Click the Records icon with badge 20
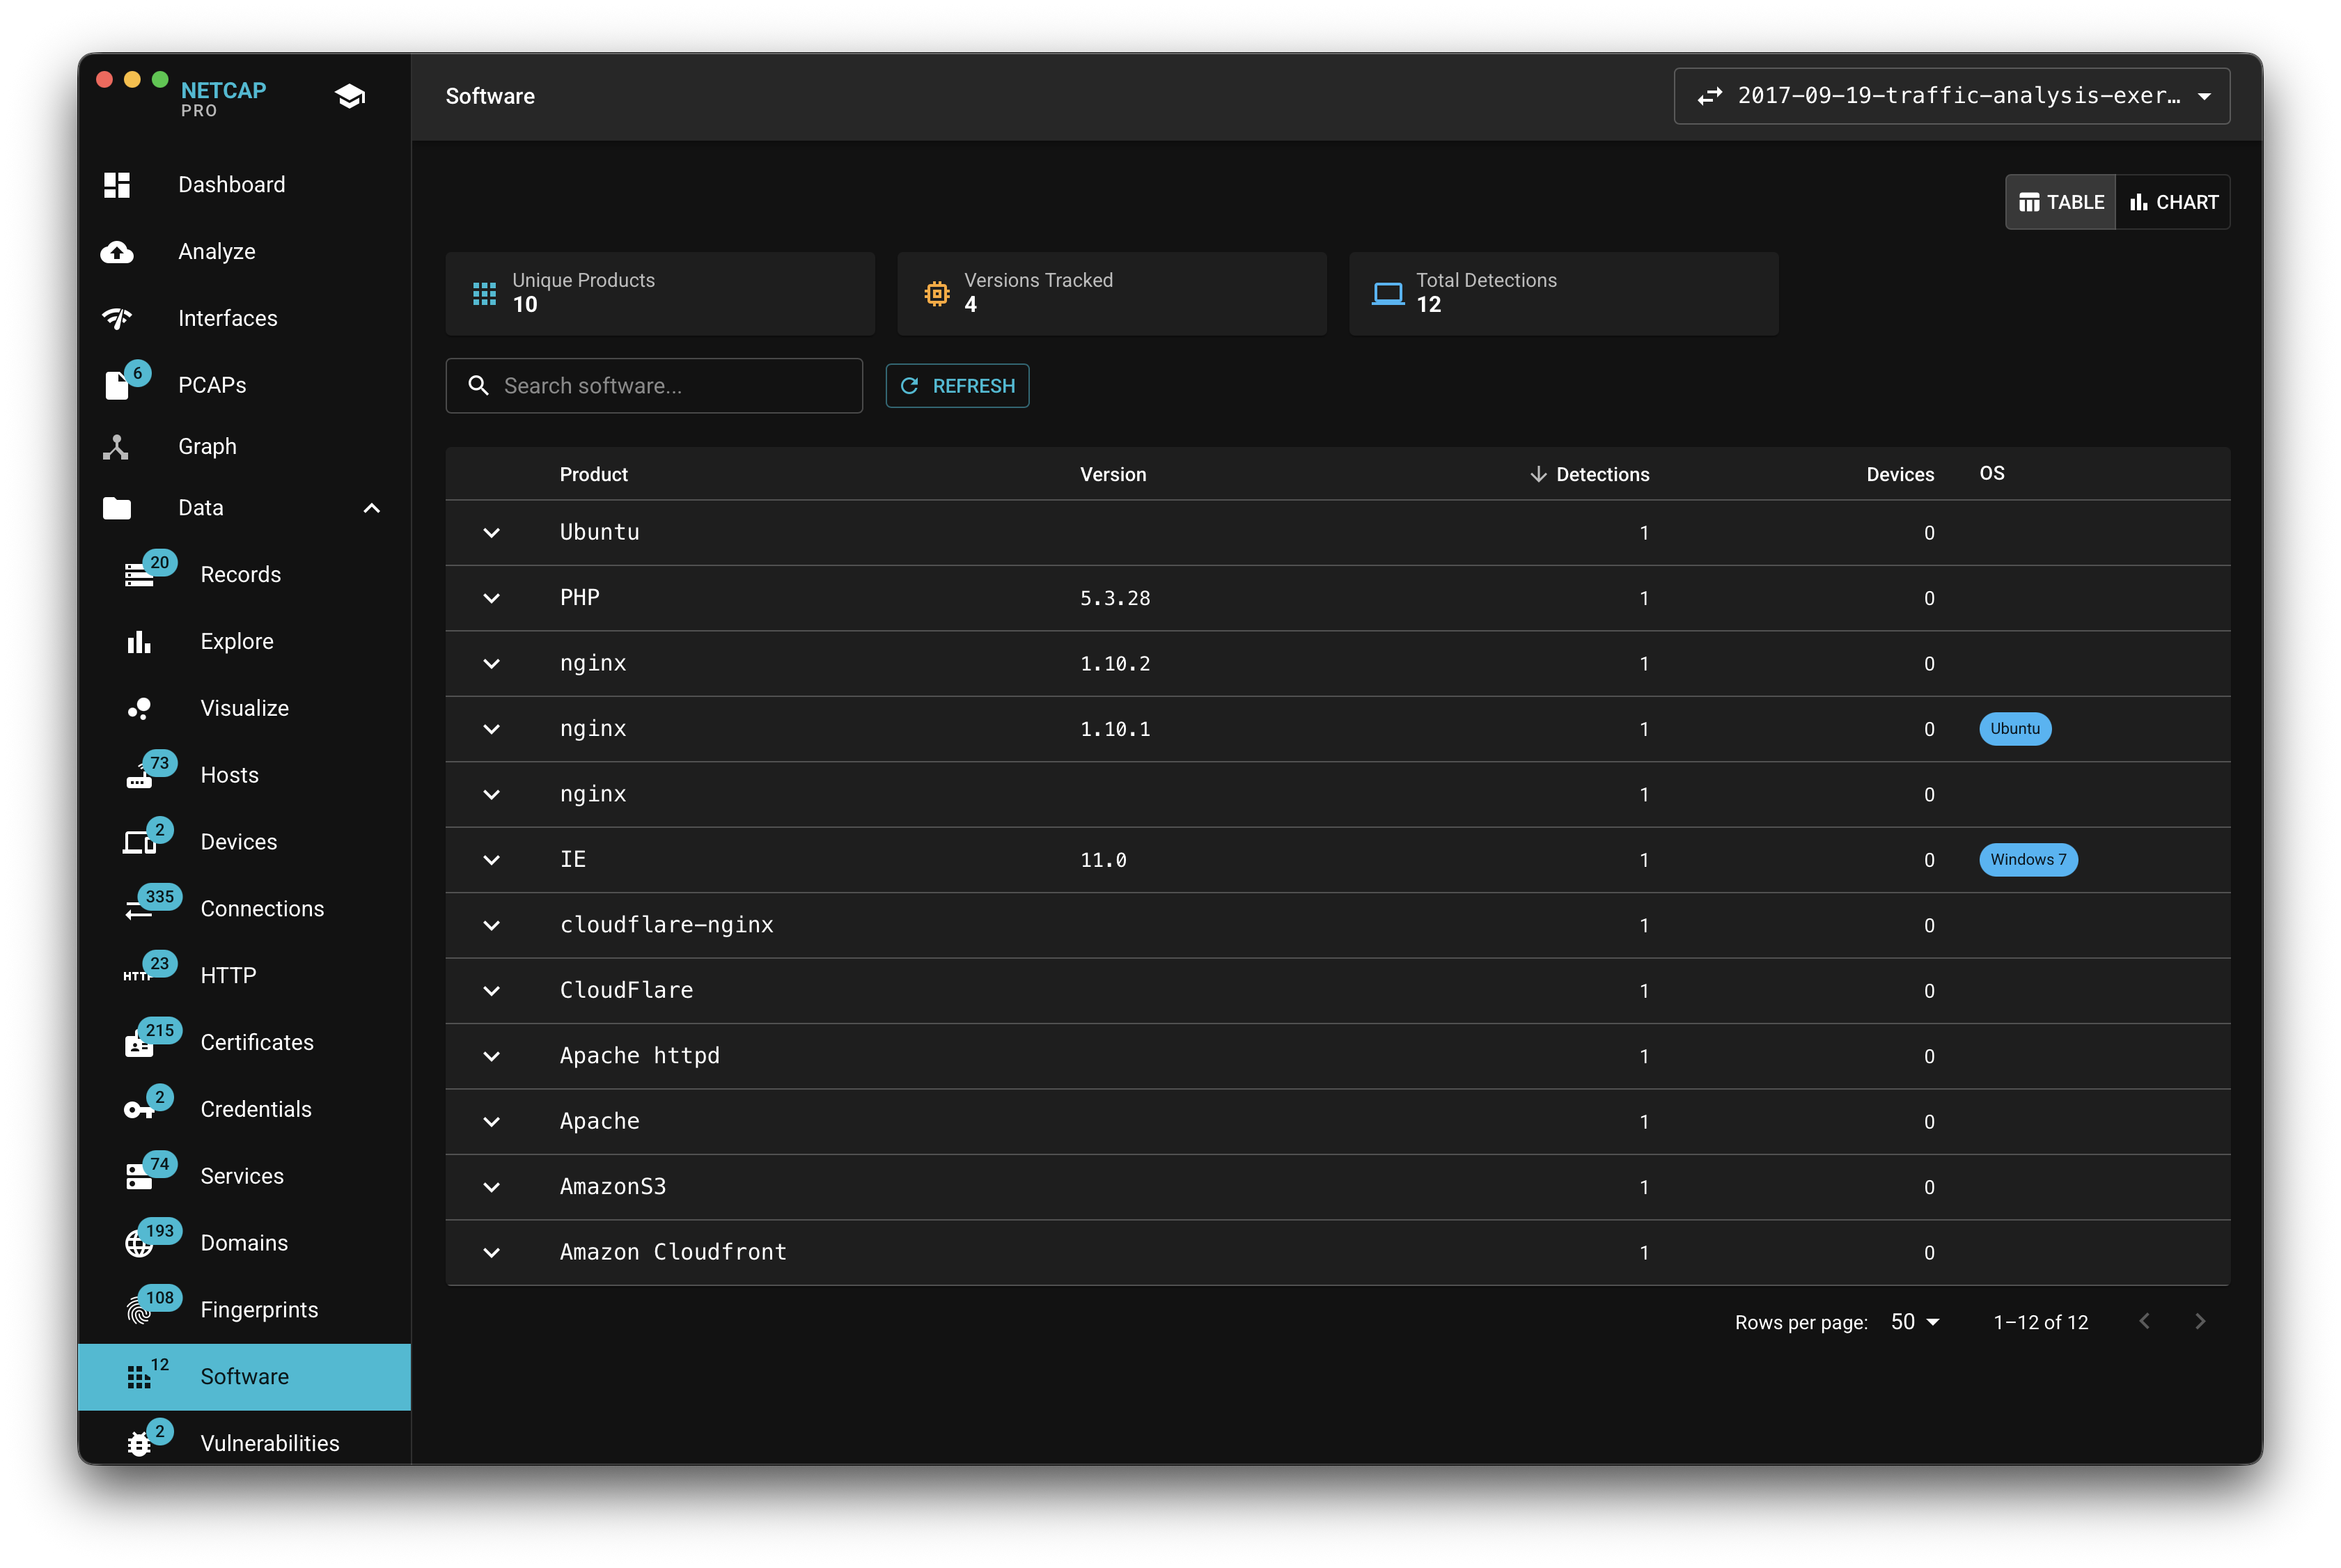 (139, 575)
